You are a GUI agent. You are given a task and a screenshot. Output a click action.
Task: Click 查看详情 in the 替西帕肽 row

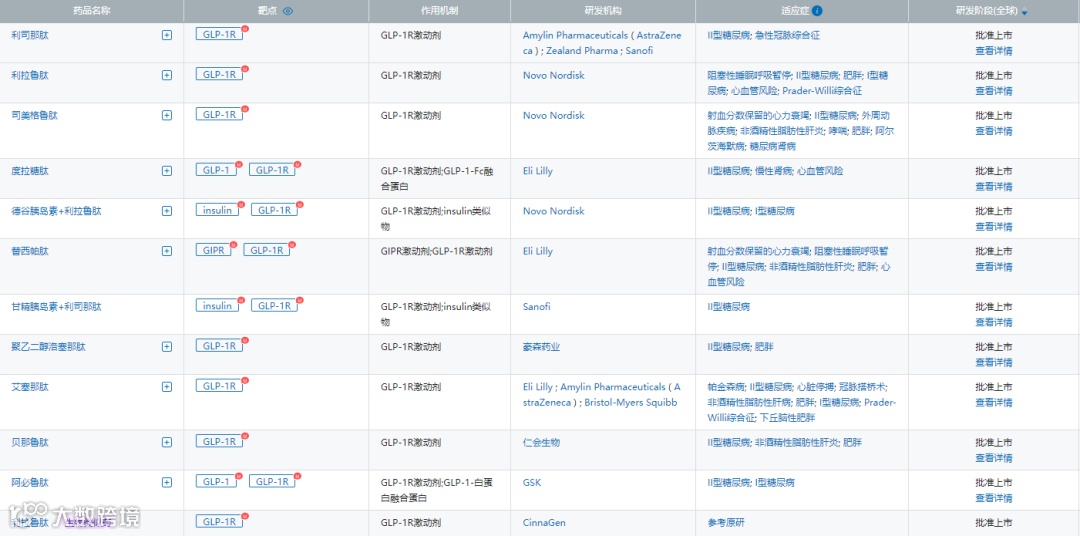pos(994,267)
